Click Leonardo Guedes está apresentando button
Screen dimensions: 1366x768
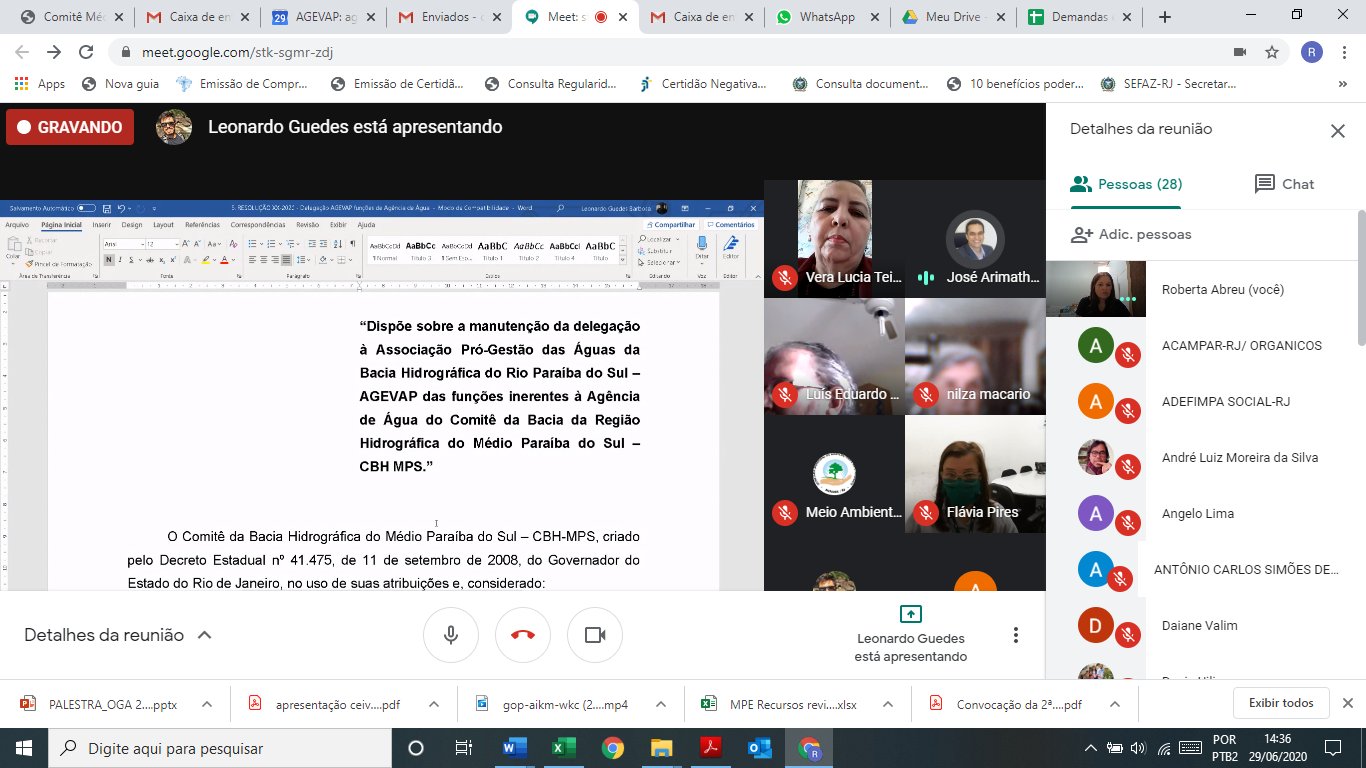910,635
